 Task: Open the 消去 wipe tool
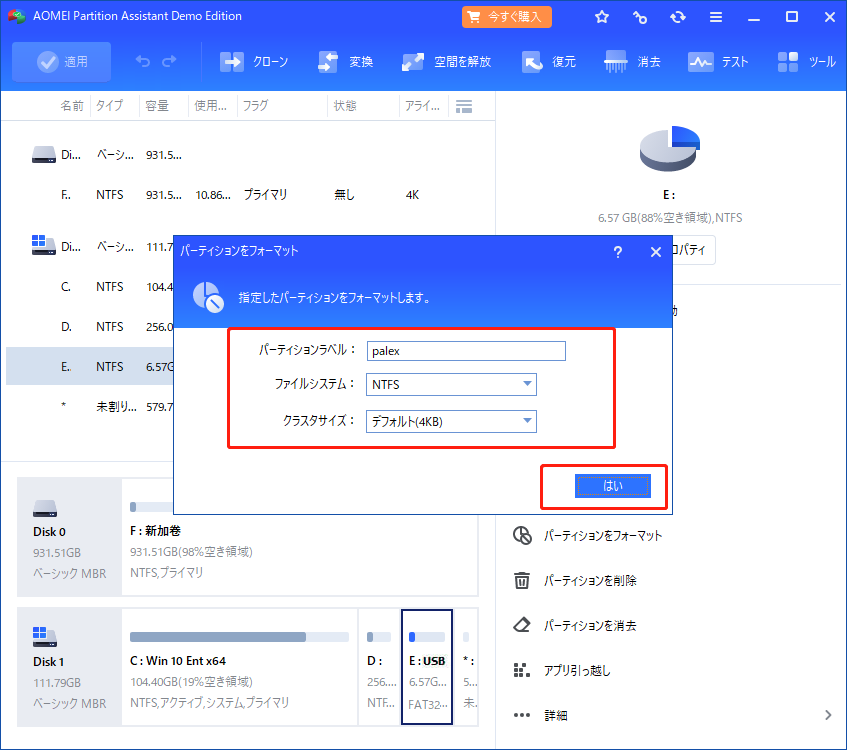(633, 62)
